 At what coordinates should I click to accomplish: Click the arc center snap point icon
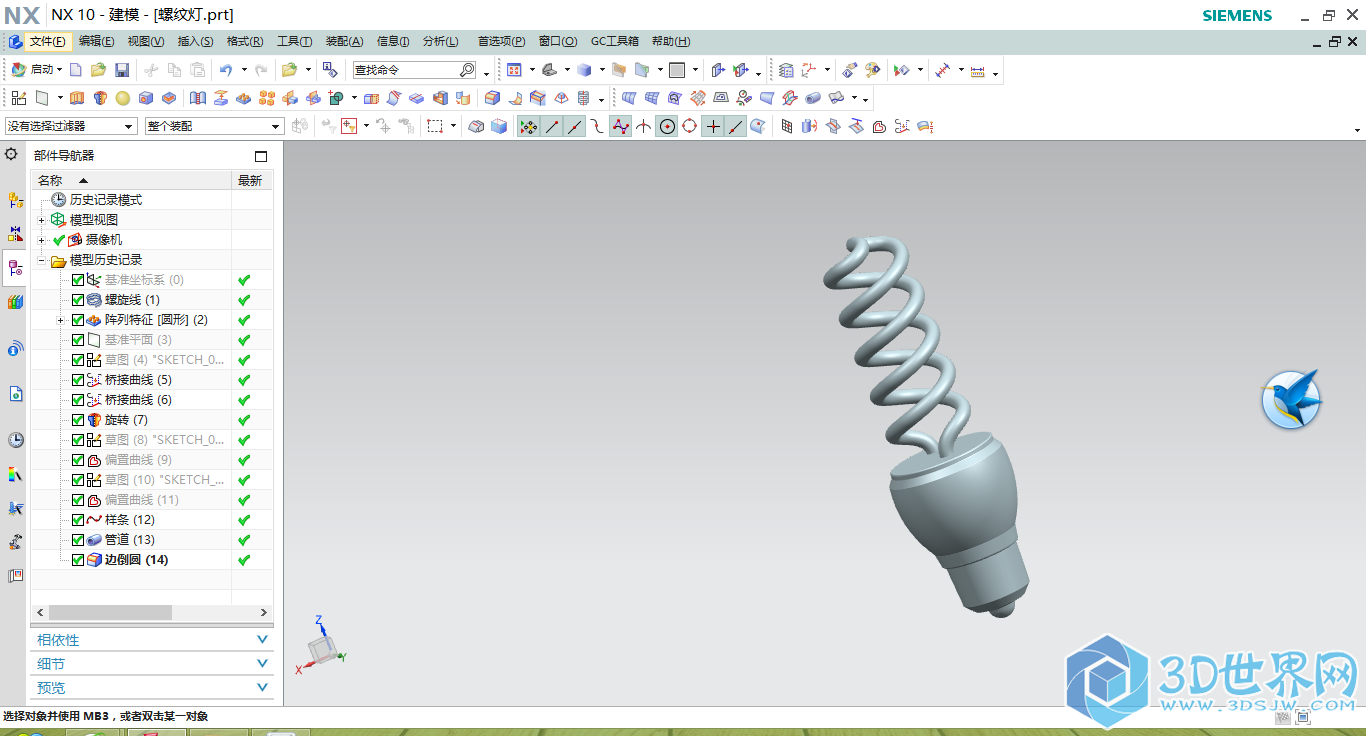pyautogui.click(x=667, y=126)
